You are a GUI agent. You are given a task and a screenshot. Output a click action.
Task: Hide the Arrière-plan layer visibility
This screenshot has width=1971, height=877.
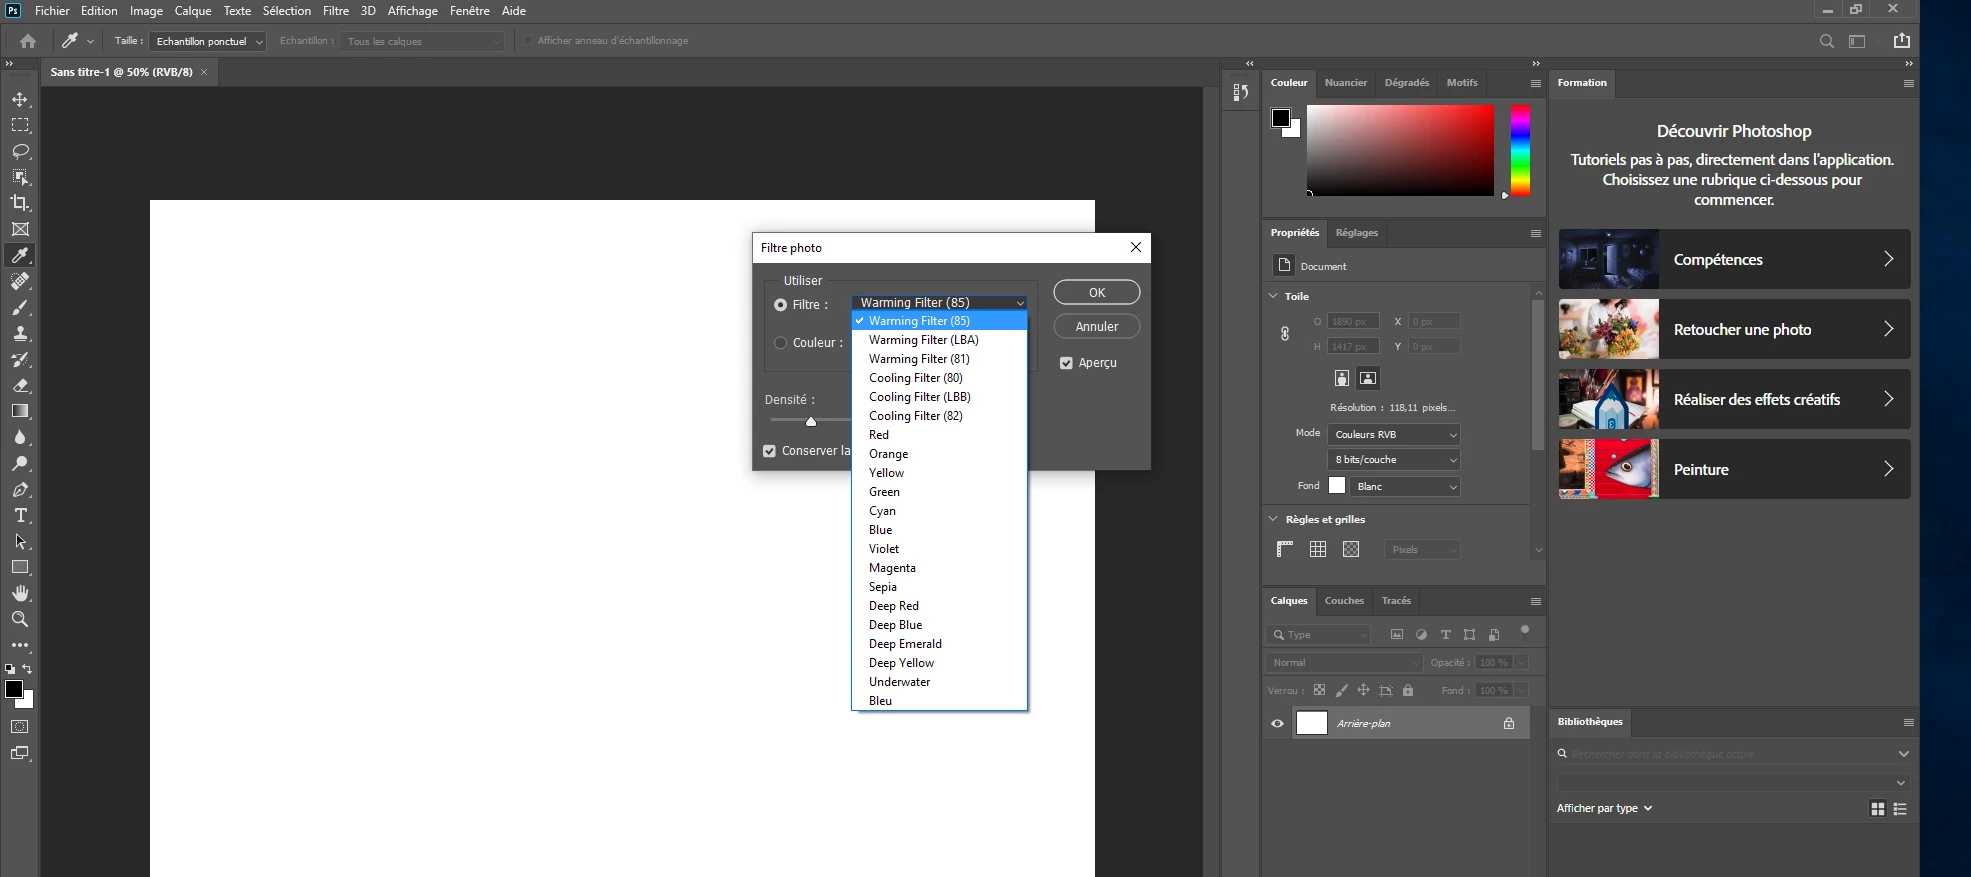point(1277,723)
